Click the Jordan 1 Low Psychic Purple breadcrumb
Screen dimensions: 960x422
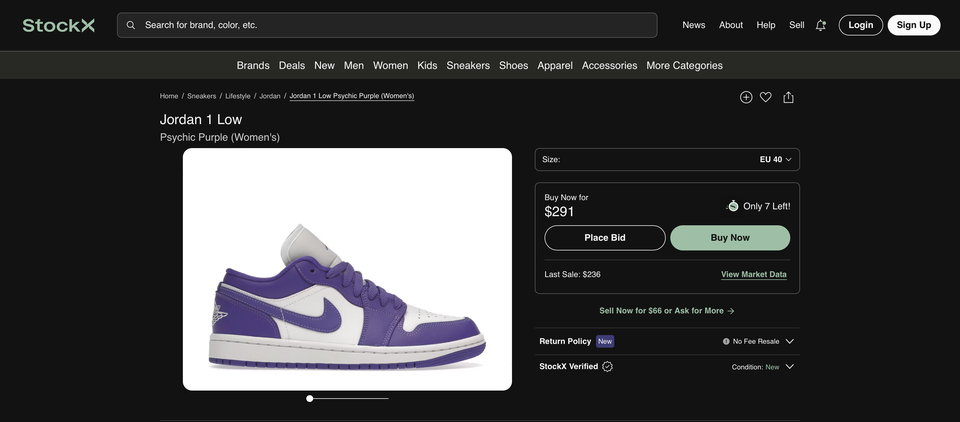[352, 96]
